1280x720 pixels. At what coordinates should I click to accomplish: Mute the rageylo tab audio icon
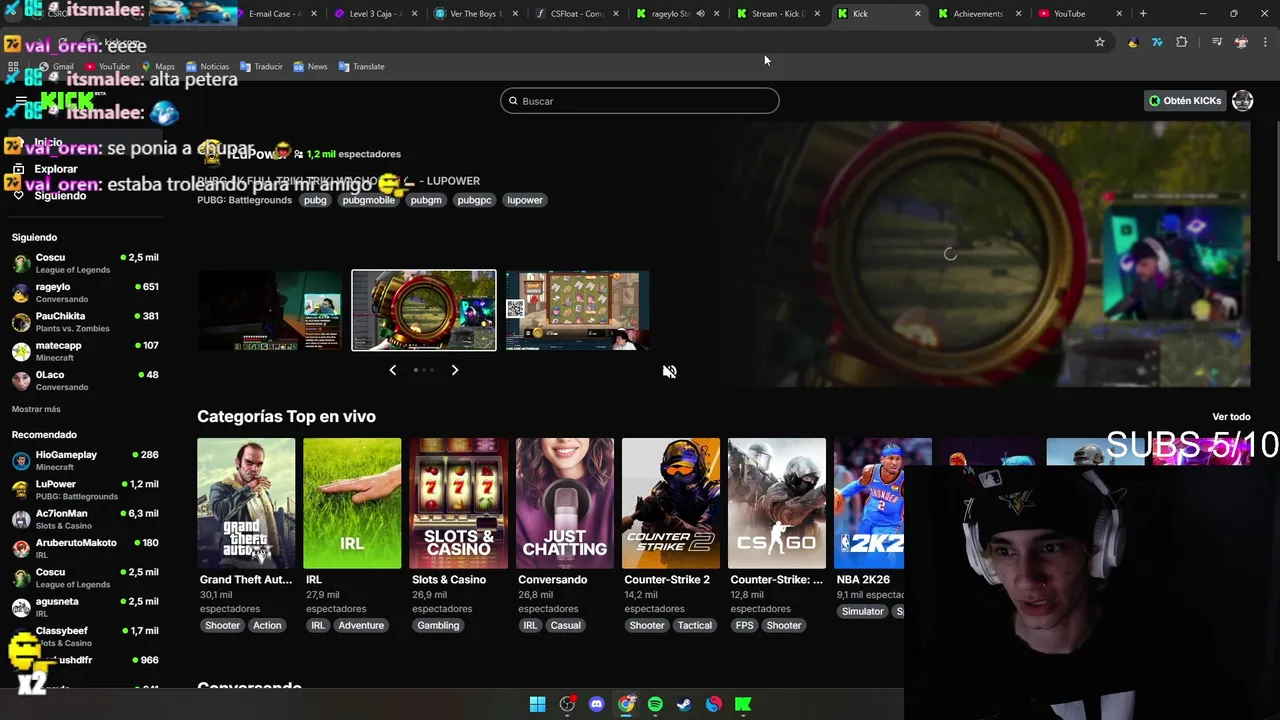point(700,14)
